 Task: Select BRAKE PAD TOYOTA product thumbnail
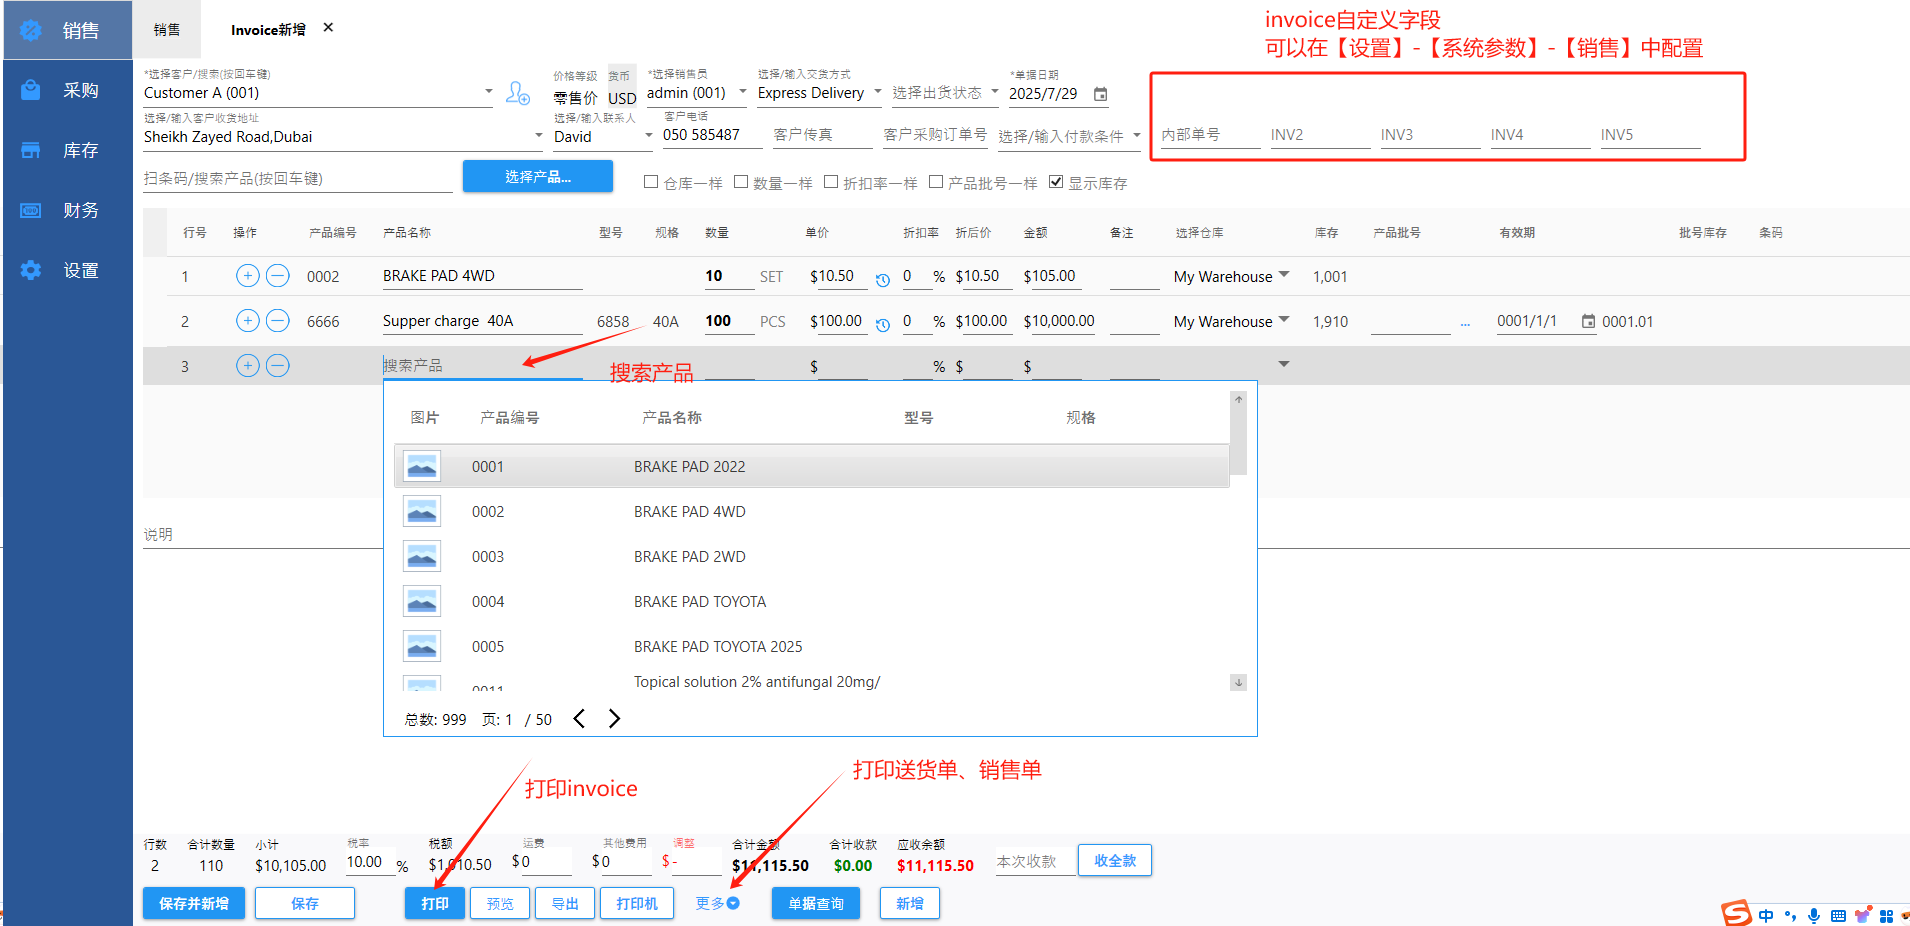(x=422, y=601)
